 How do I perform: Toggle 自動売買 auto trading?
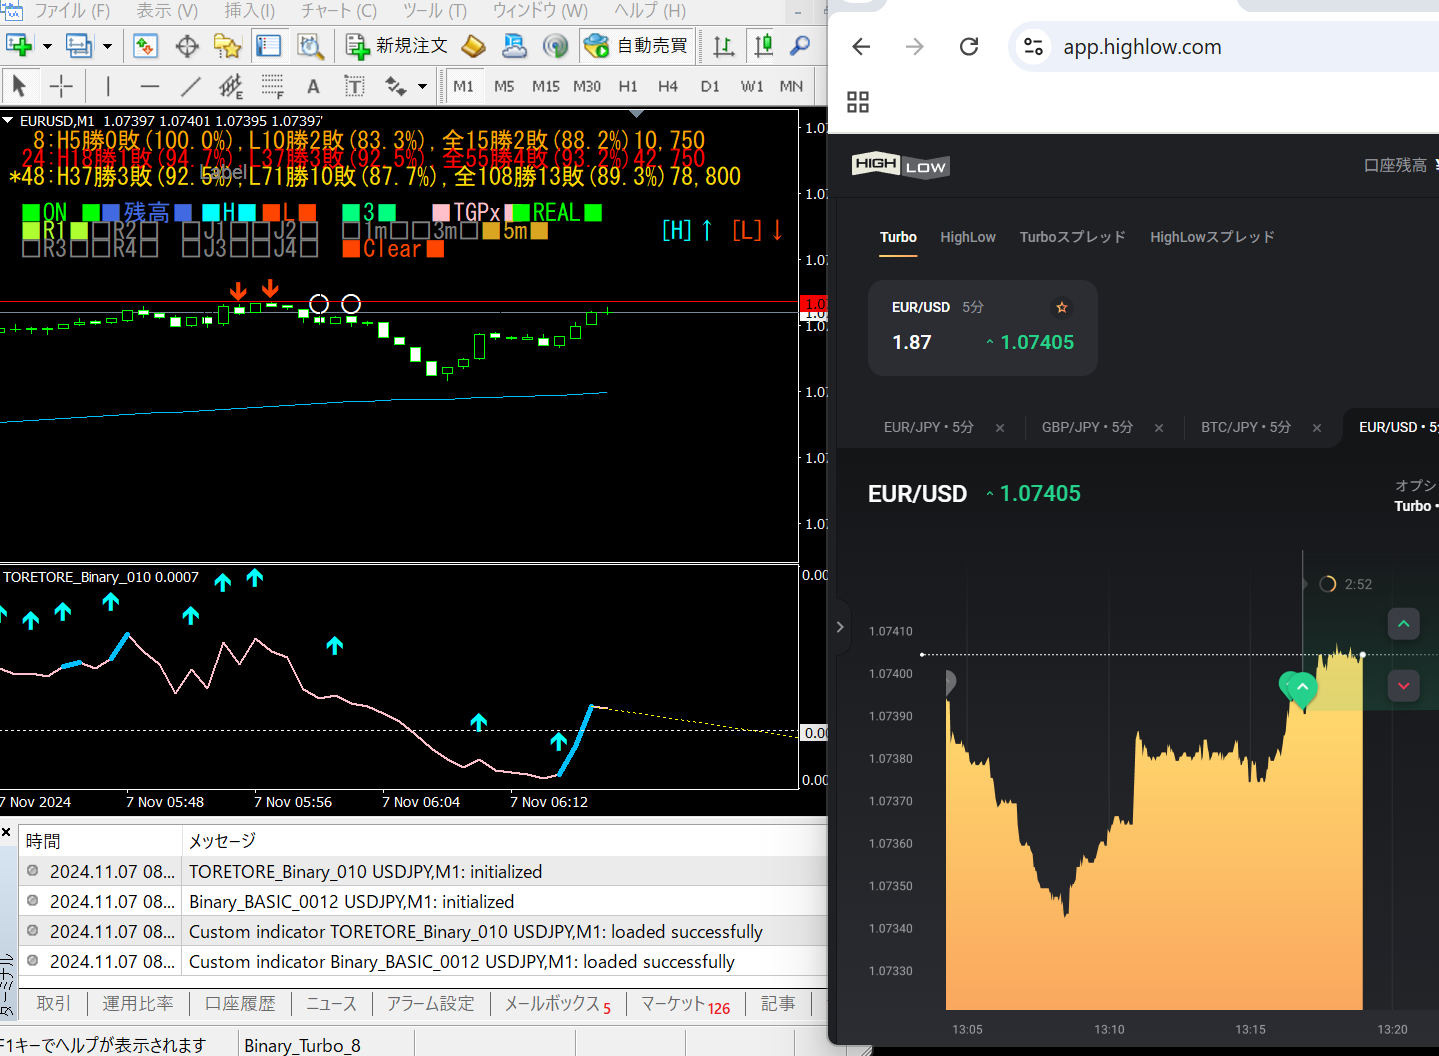point(637,46)
